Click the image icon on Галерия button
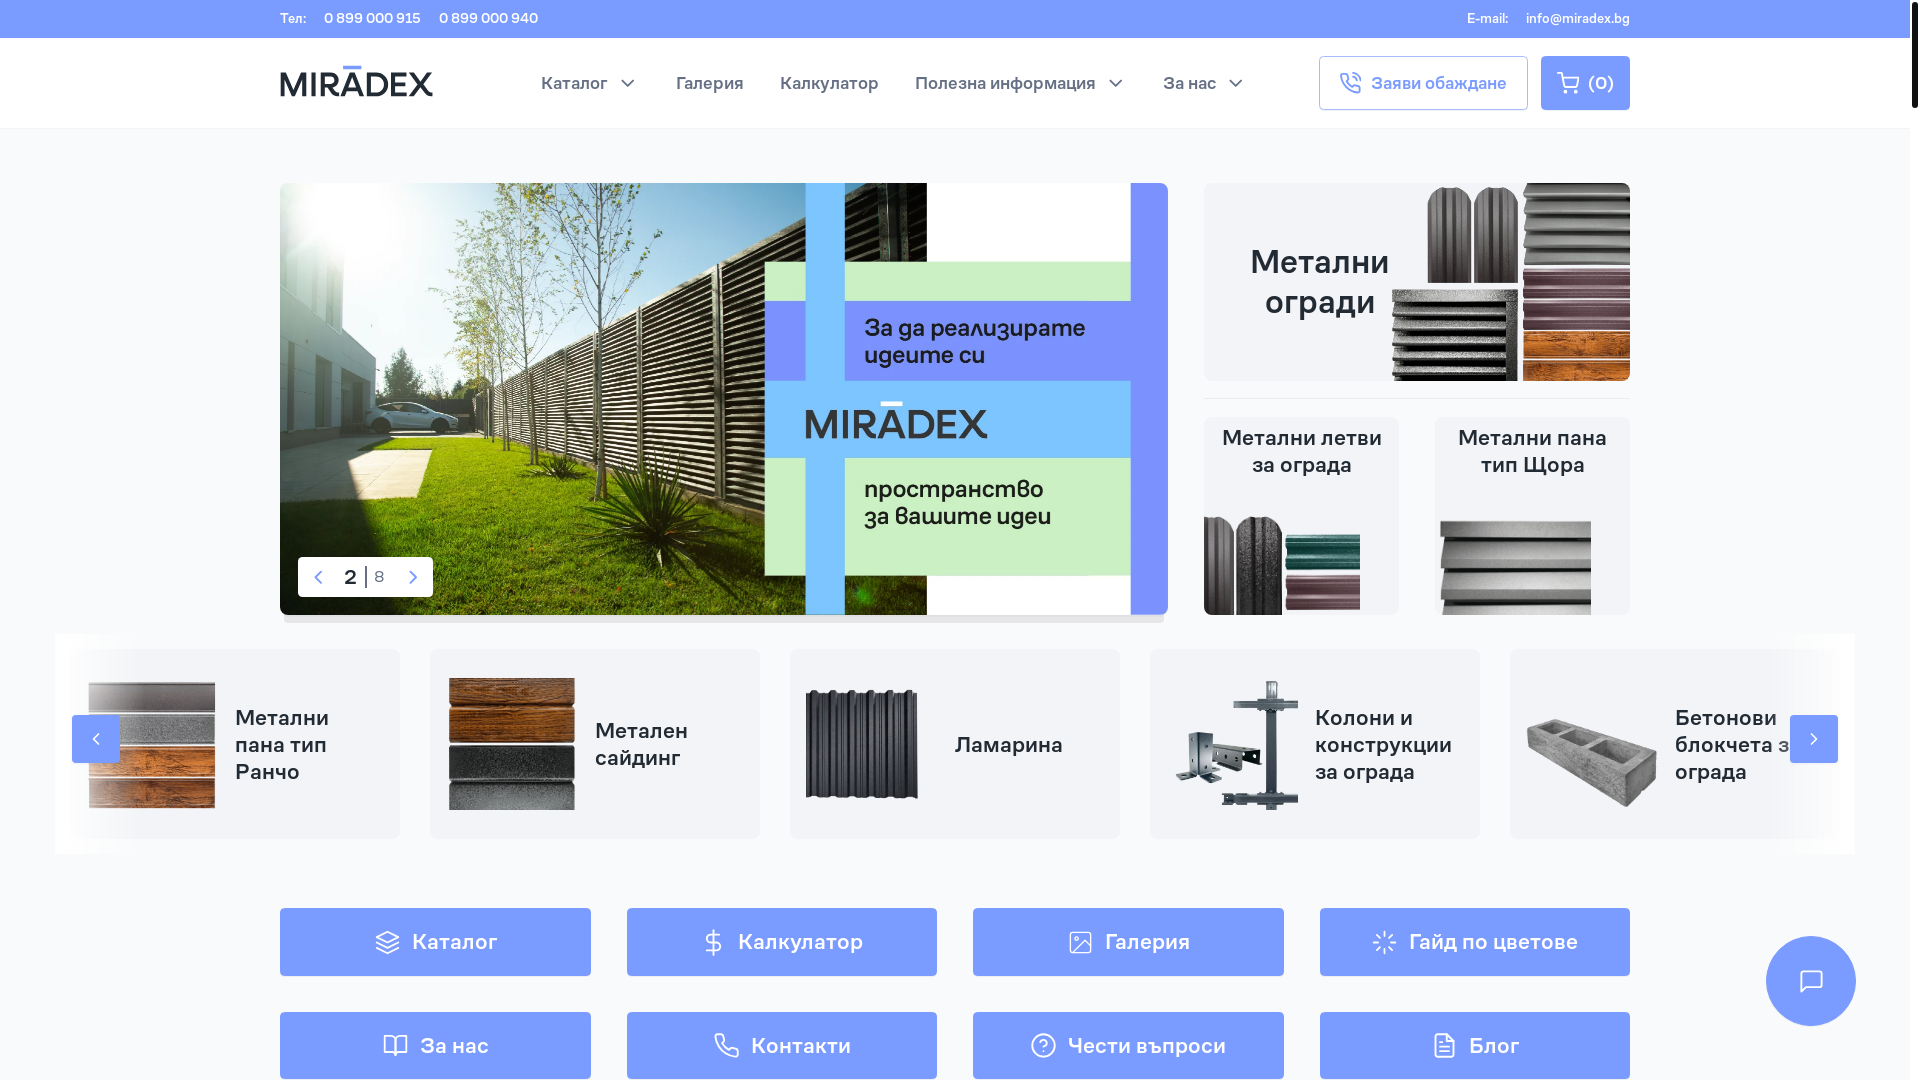The width and height of the screenshot is (1920, 1080). click(1080, 942)
